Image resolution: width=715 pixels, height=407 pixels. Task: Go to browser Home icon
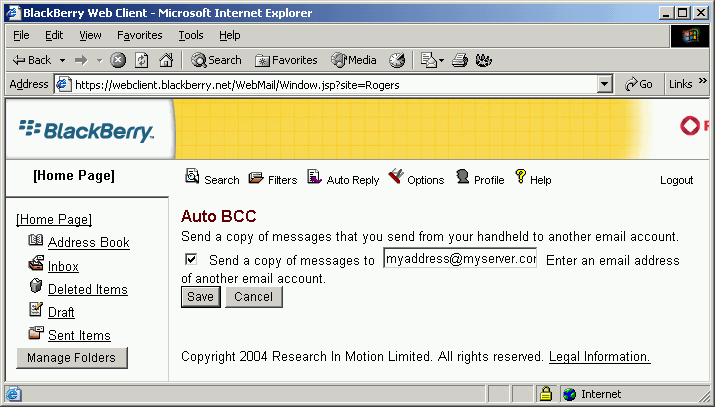pyautogui.click(x=166, y=60)
